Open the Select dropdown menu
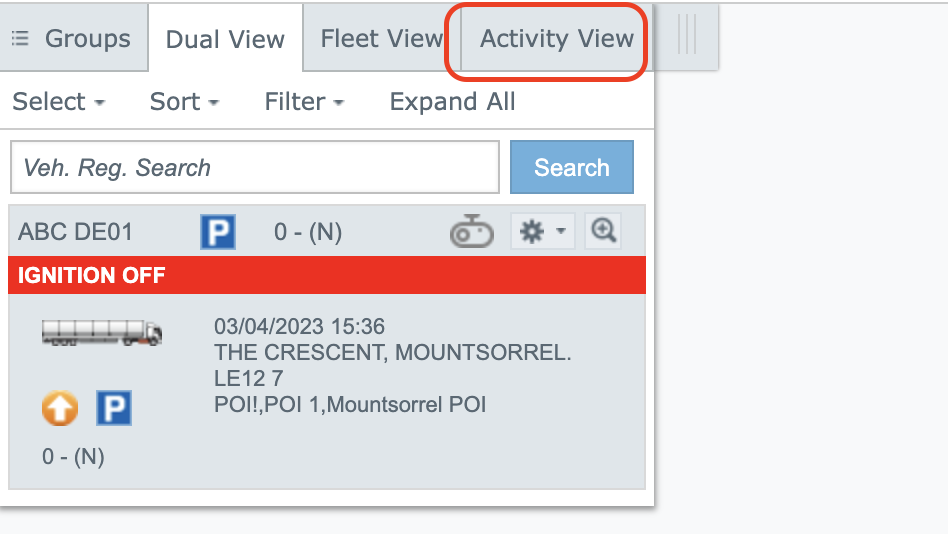The height and width of the screenshot is (534, 948). [59, 102]
